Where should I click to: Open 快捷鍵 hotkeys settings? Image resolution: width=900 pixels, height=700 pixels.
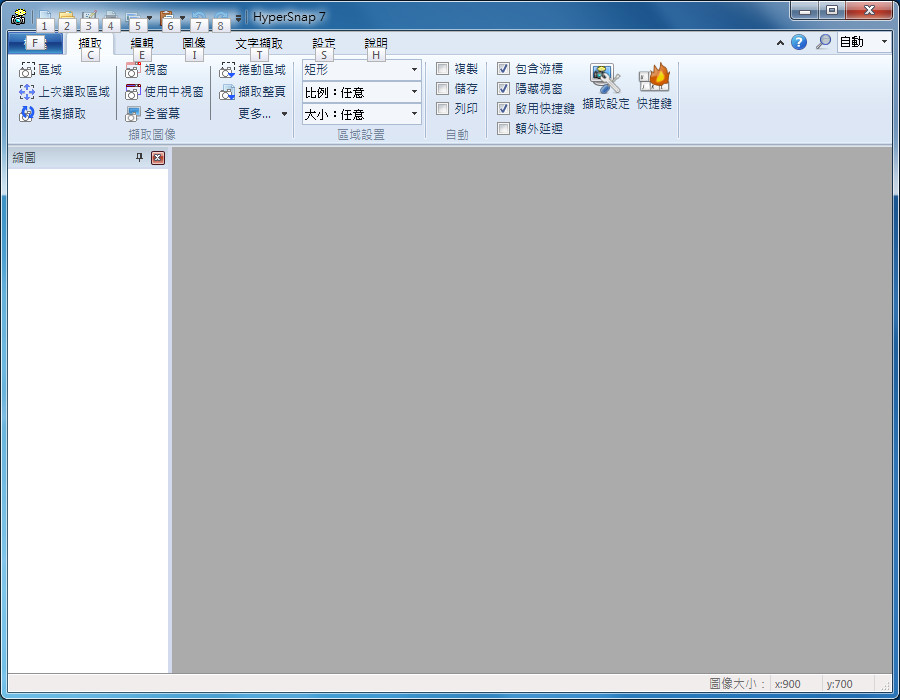pyautogui.click(x=654, y=86)
